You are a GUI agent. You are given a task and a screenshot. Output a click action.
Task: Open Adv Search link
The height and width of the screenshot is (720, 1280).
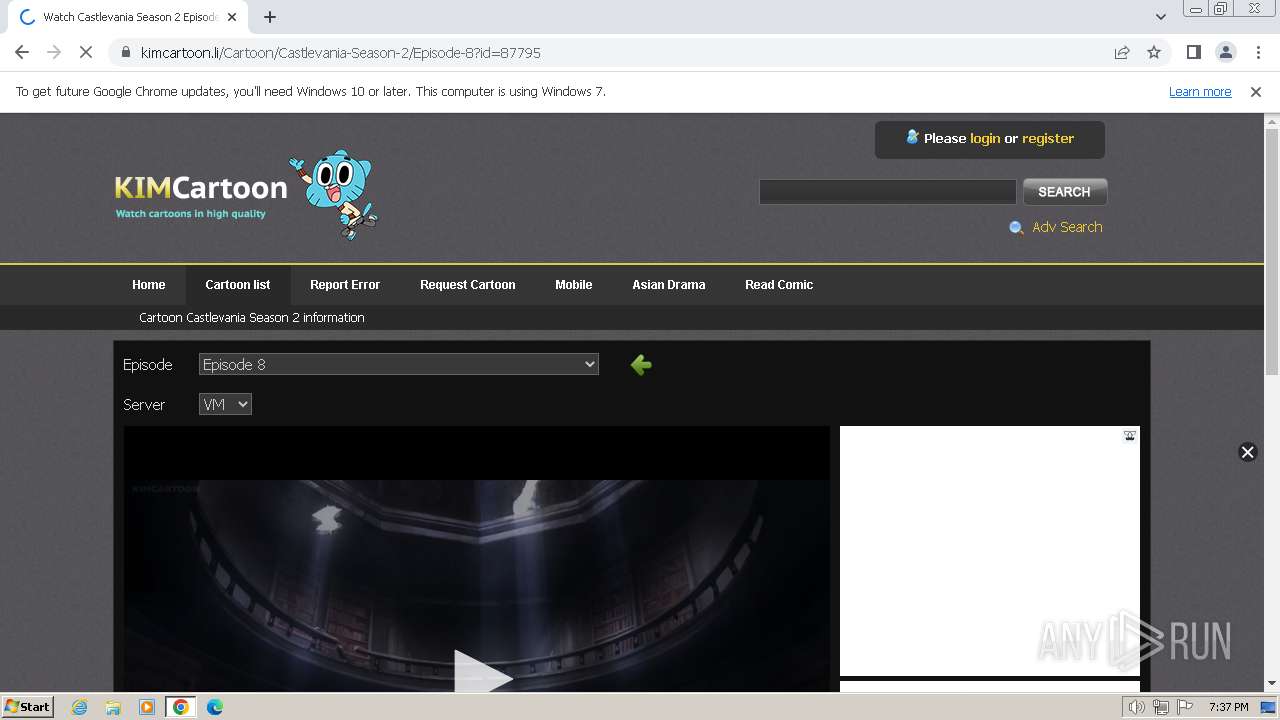[x=1067, y=228]
